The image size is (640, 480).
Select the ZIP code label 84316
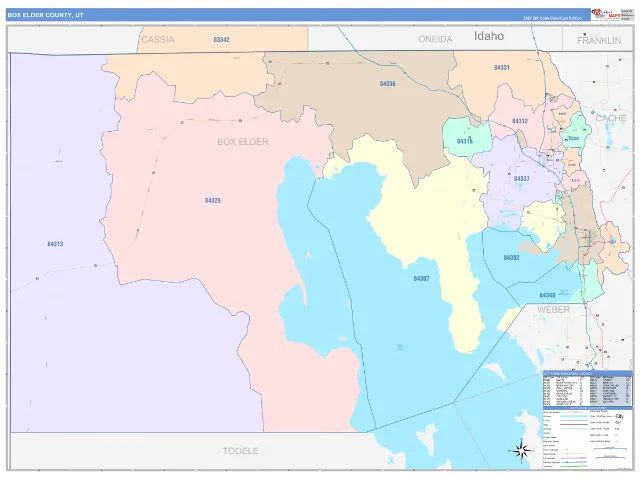tap(464, 141)
